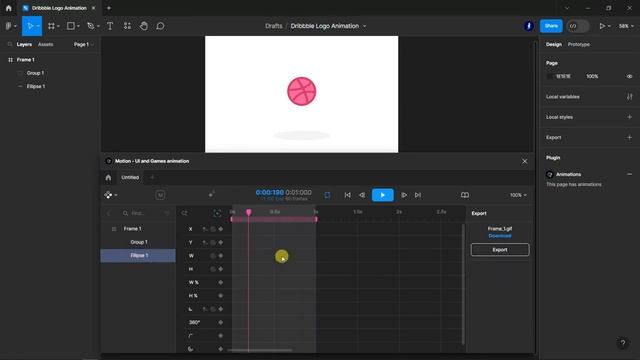Select Group 1 in Motion layer list
This screenshot has width=640, height=360.
click(x=139, y=242)
